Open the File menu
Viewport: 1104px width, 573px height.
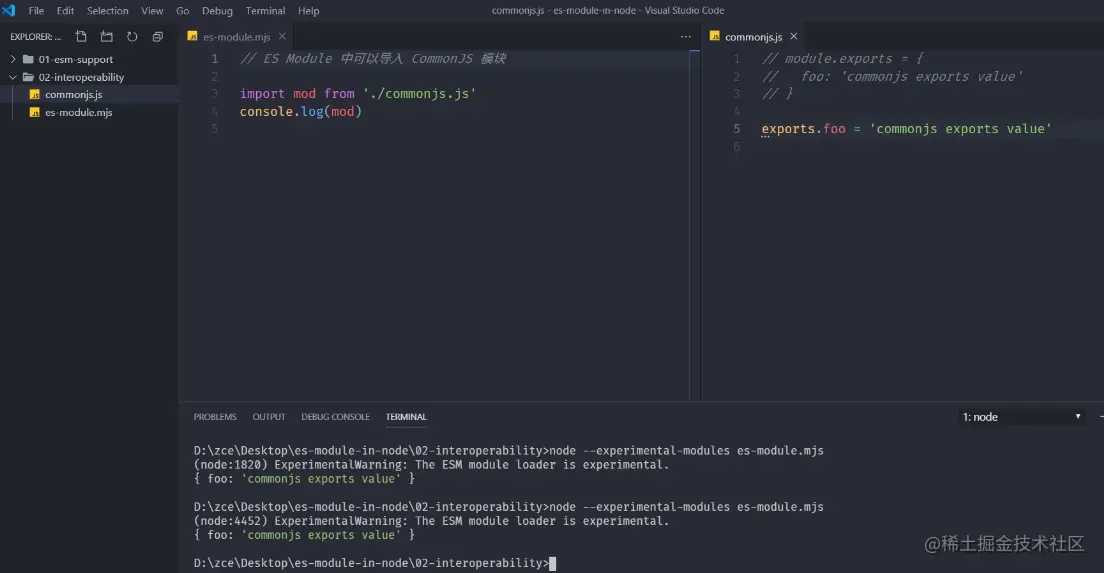tap(36, 11)
